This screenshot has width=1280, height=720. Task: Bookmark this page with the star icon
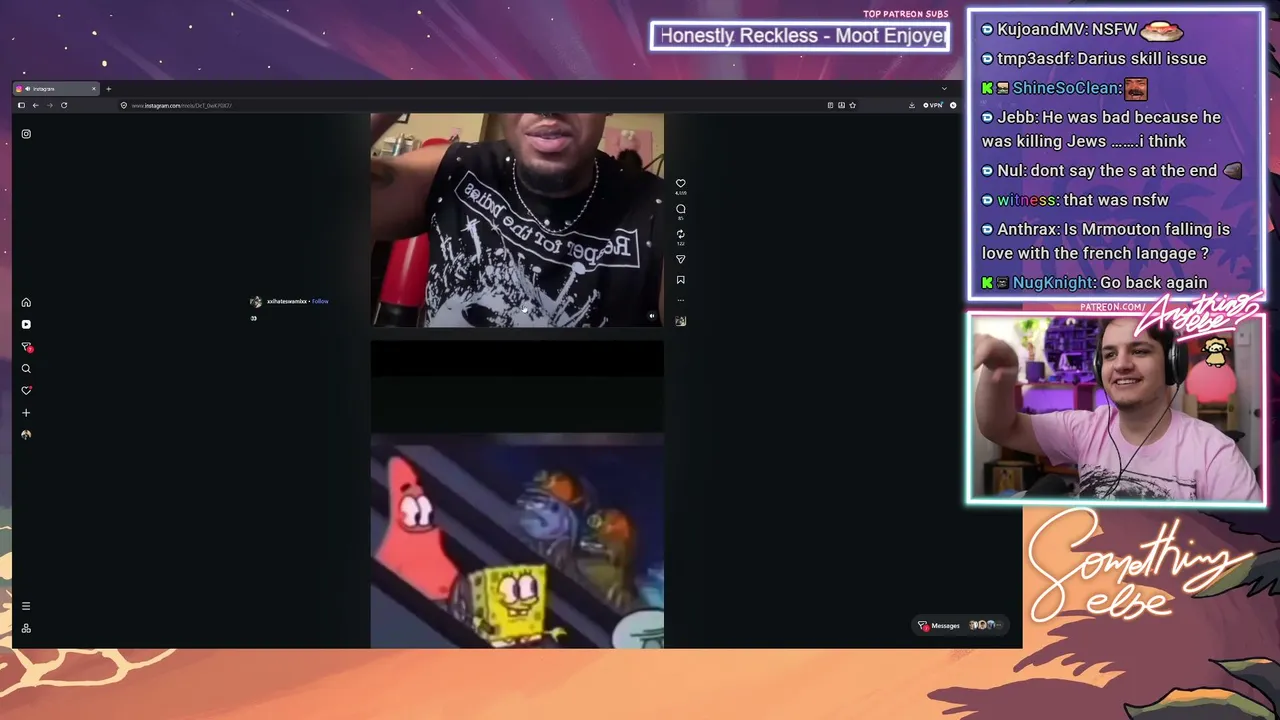852,105
